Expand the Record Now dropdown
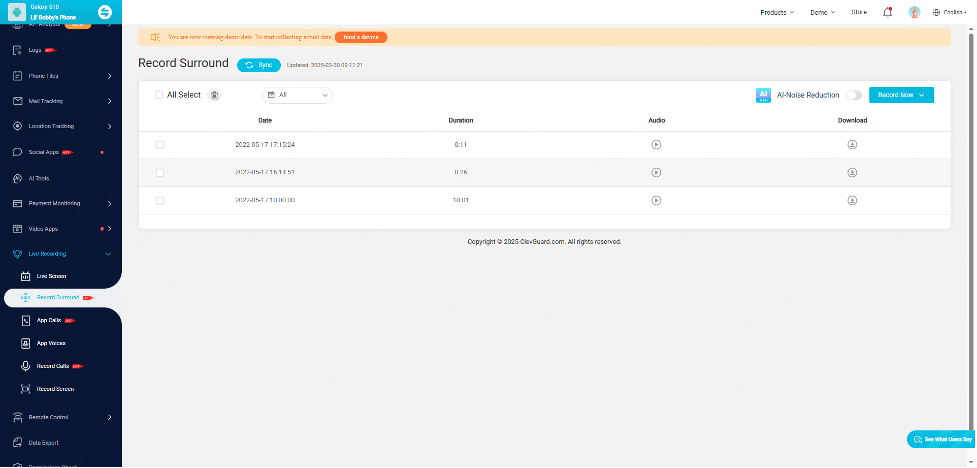 (901, 95)
